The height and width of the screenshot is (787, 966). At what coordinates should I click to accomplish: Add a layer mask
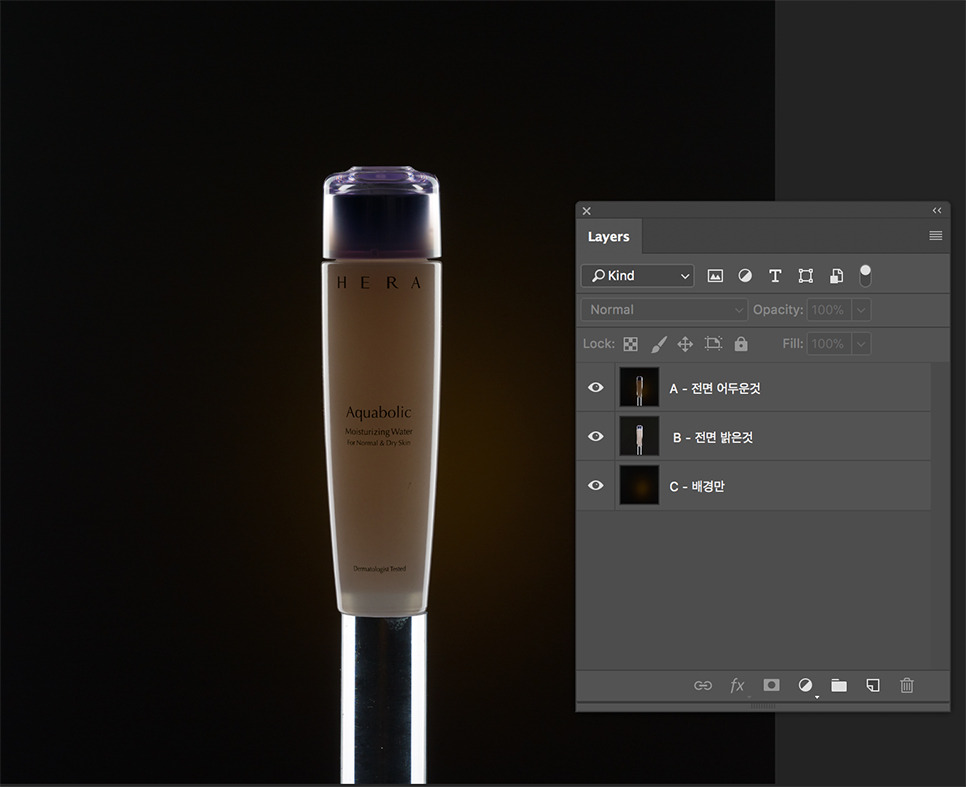[771, 685]
